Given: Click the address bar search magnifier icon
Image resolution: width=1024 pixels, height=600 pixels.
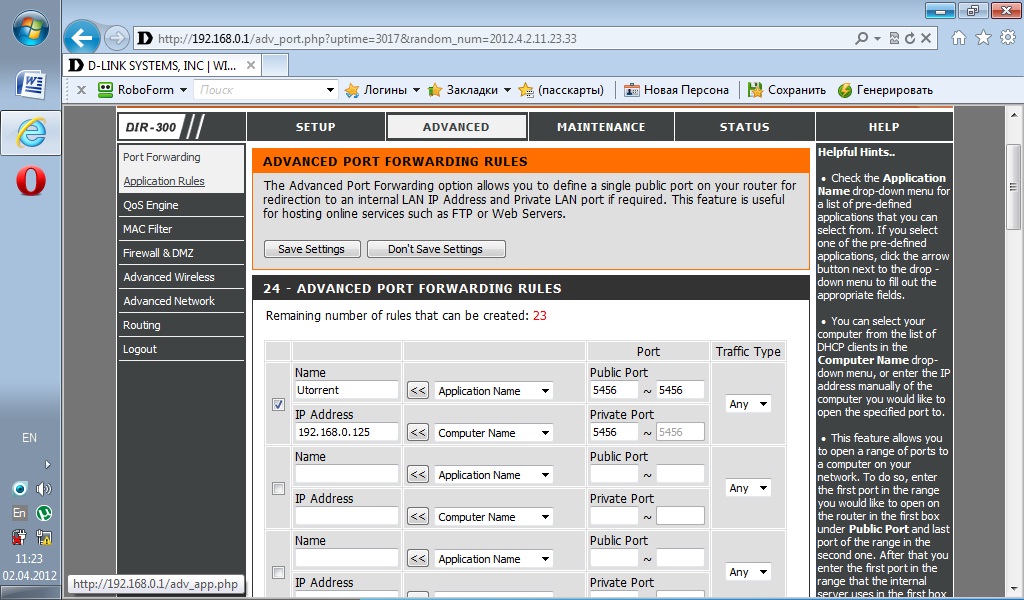Looking at the screenshot, I should (861, 39).
